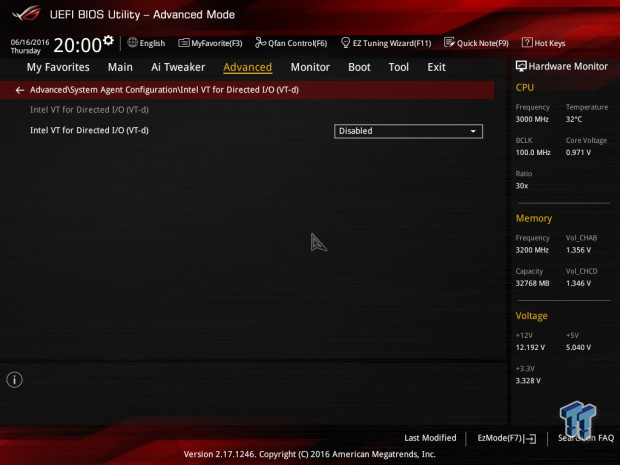Click the Hot Keys question mark icon

pyautogui.click(x=527, y=42)
